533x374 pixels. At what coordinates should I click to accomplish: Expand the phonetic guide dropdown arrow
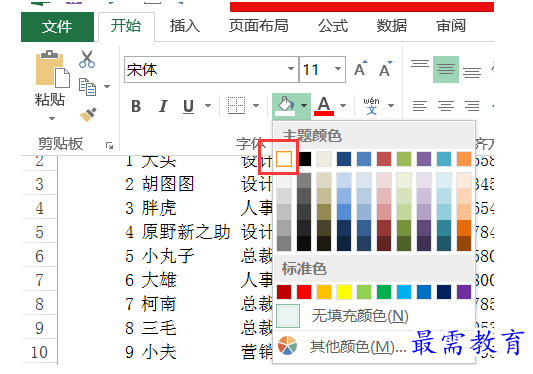pyautogui.click(x=391, y=106)
